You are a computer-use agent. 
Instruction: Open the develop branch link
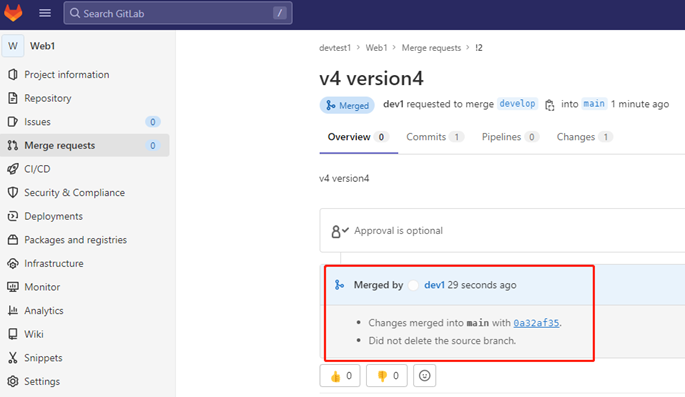click(517, 104)
